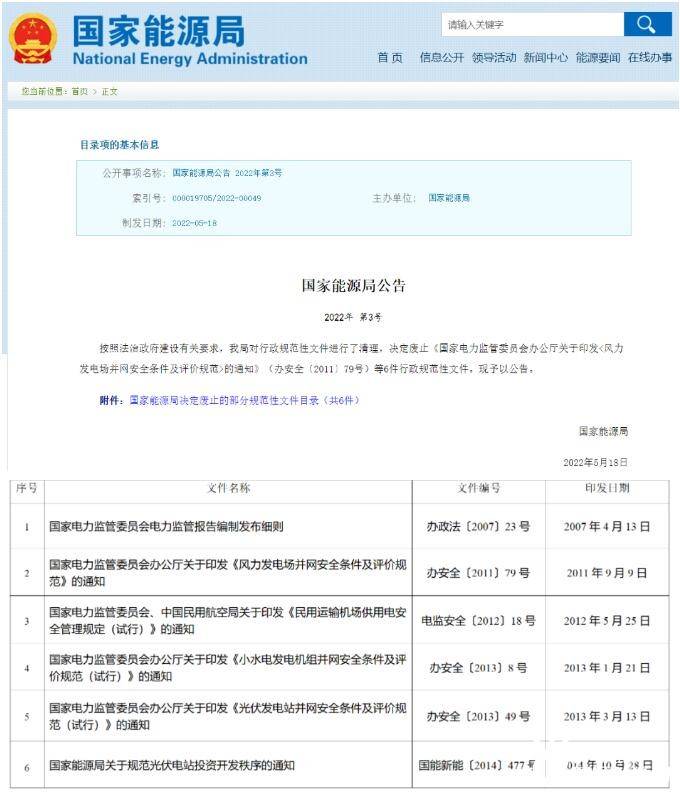Click cell 国能新能〔2014〕477号
Viewport: 680px width, 793px height.
477,765
